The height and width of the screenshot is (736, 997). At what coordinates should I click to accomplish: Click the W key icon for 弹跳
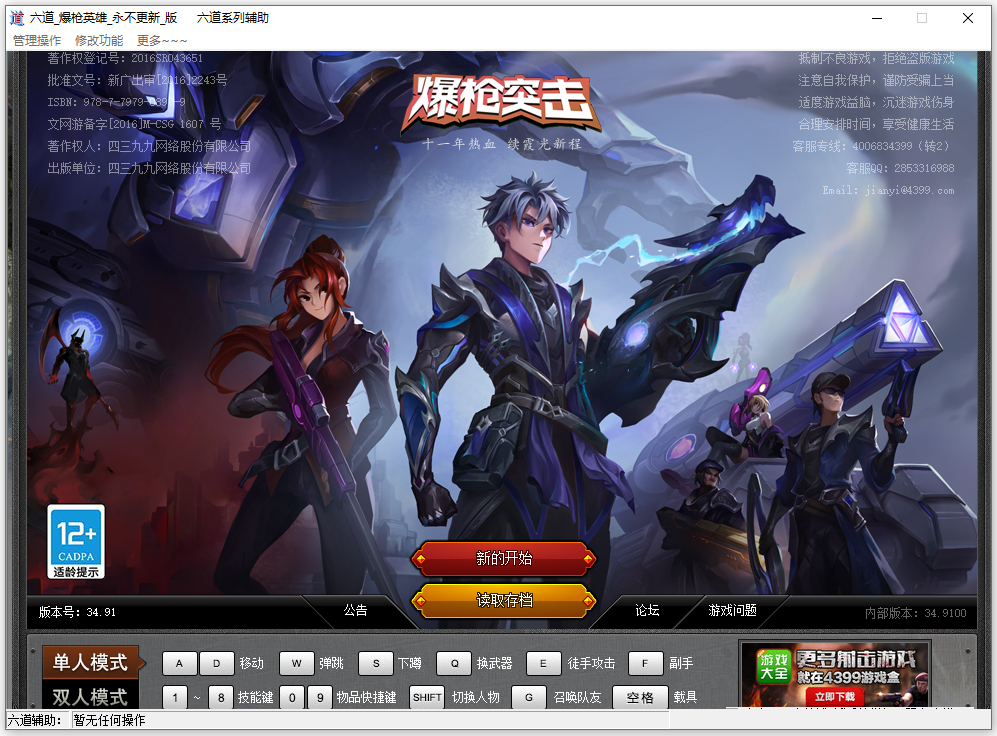[x=296, y=664]
